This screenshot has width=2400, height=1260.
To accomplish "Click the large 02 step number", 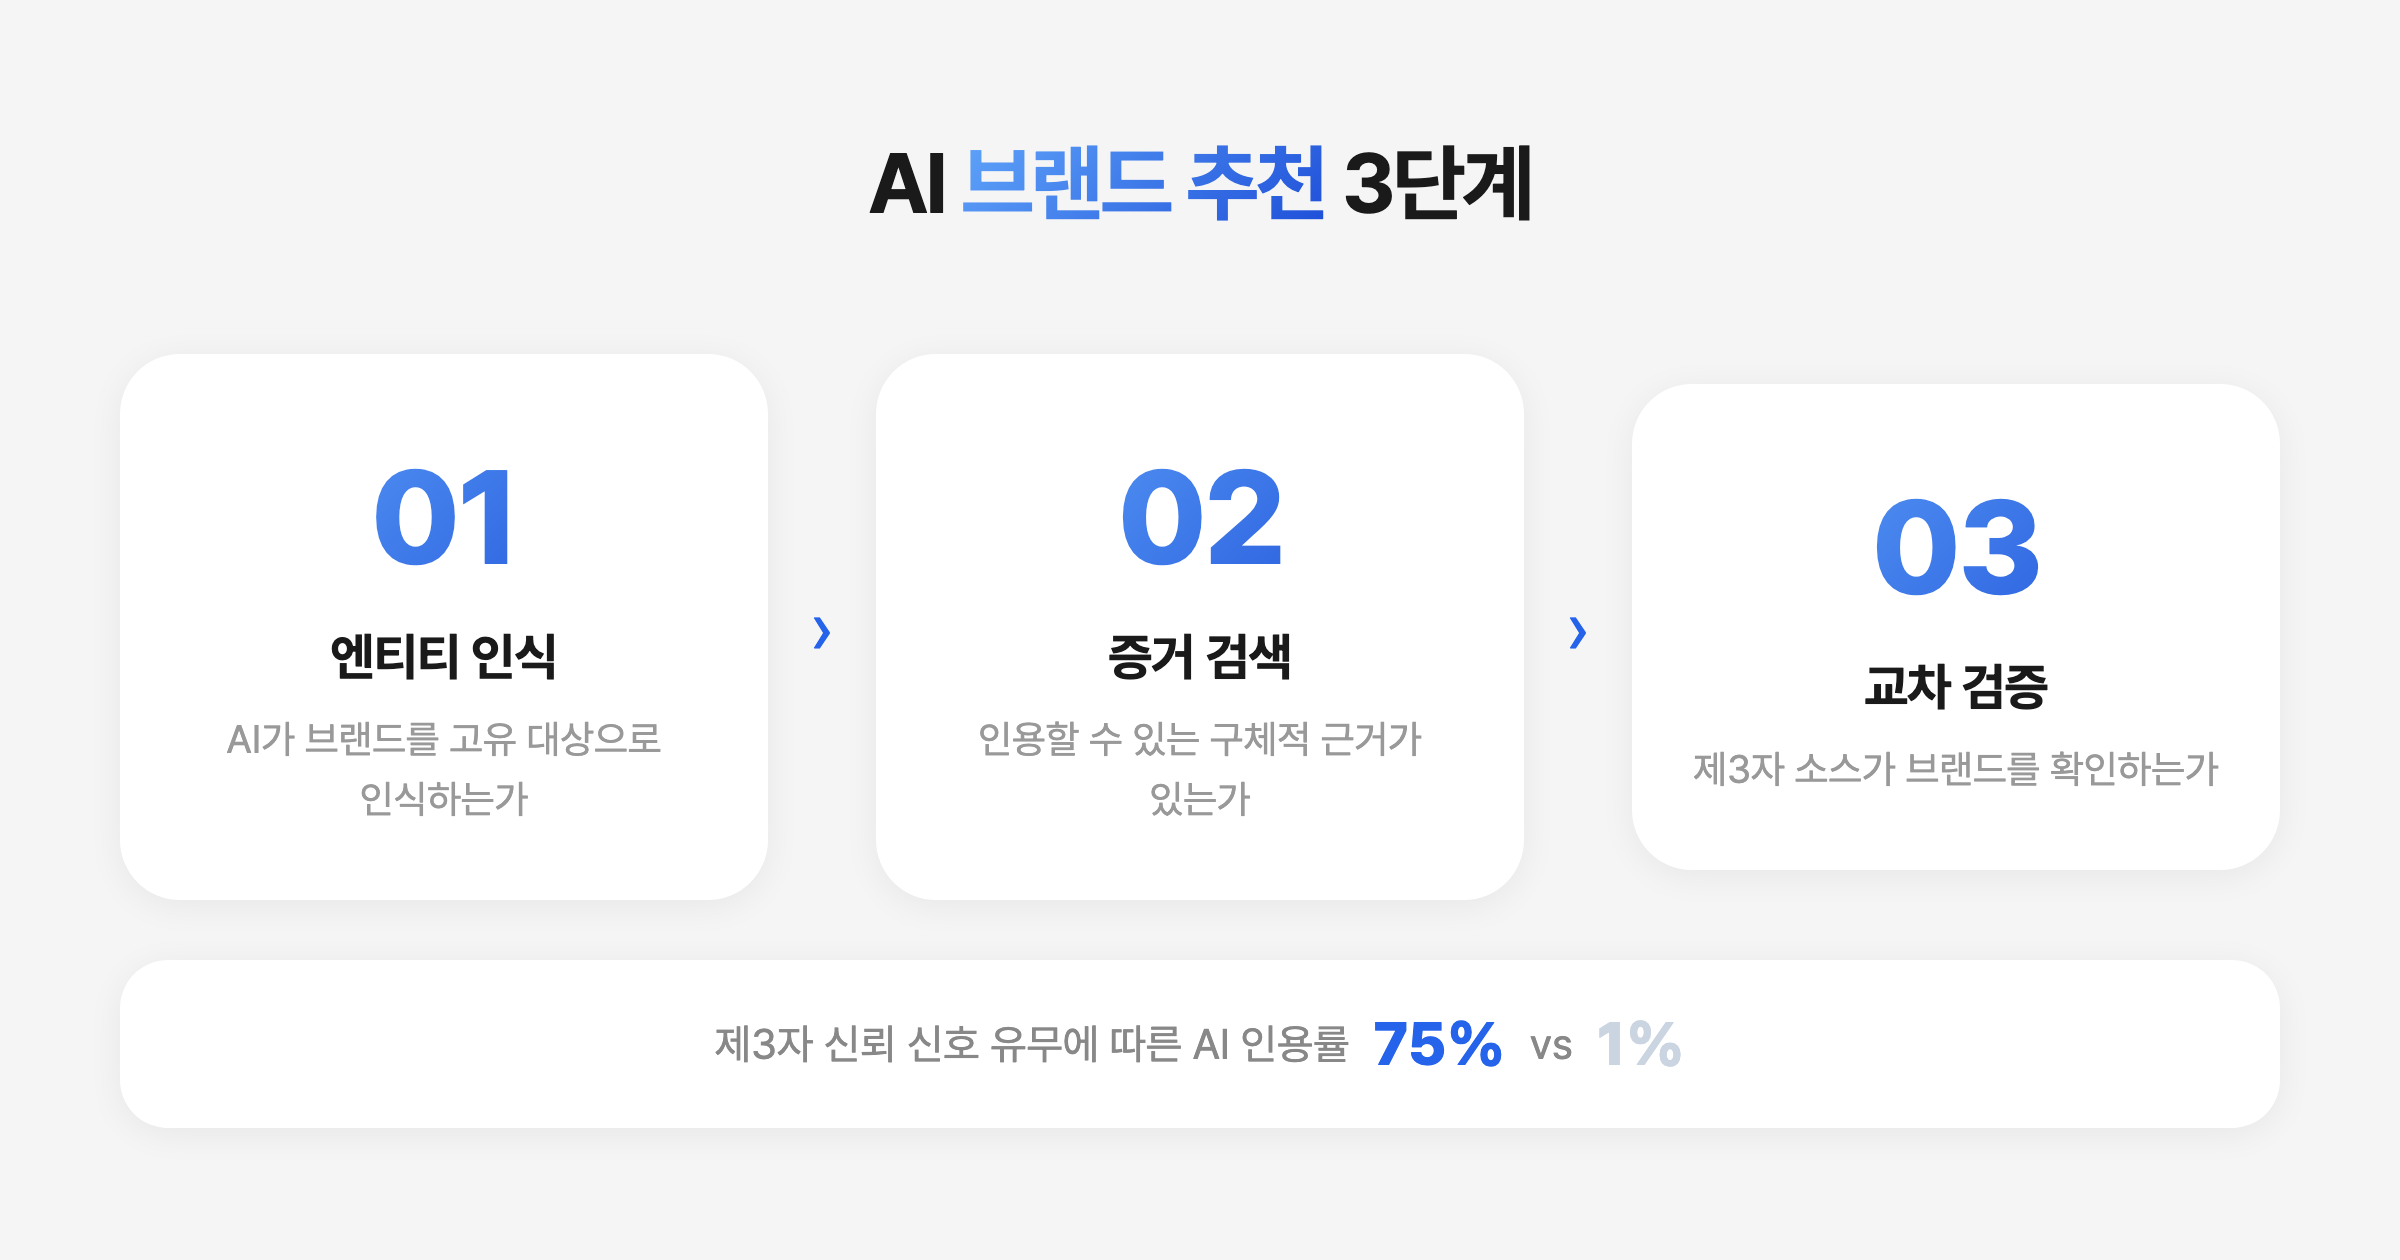I will coord(1200,518).
